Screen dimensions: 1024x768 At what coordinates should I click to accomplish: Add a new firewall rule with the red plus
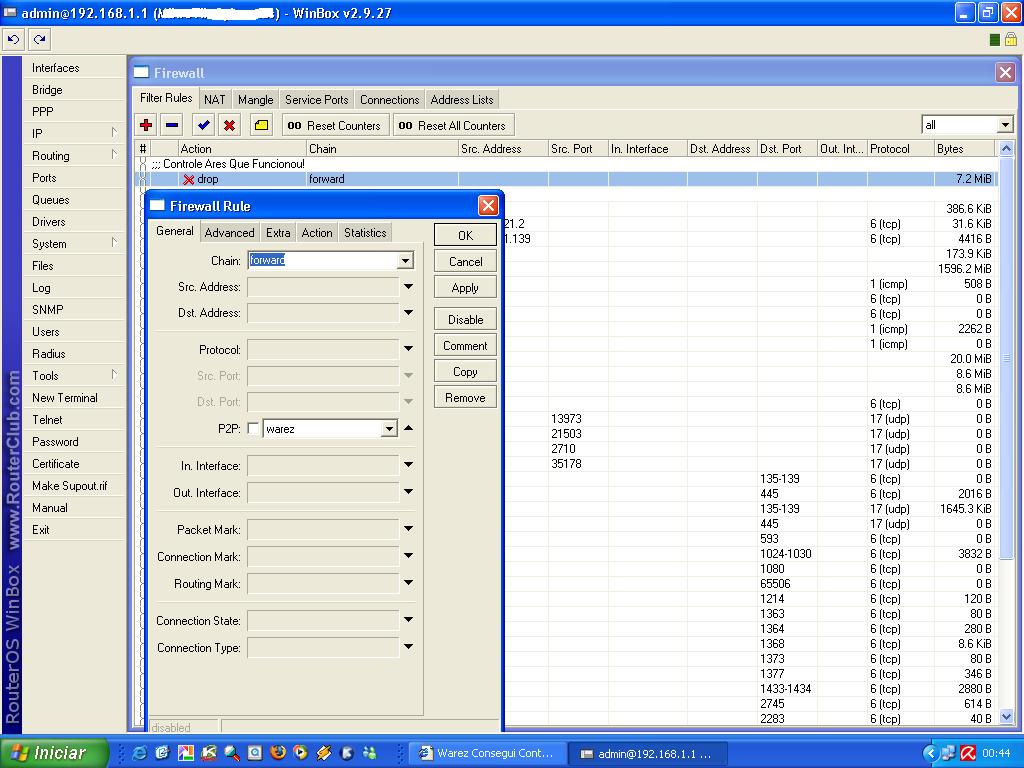point(146,125)
